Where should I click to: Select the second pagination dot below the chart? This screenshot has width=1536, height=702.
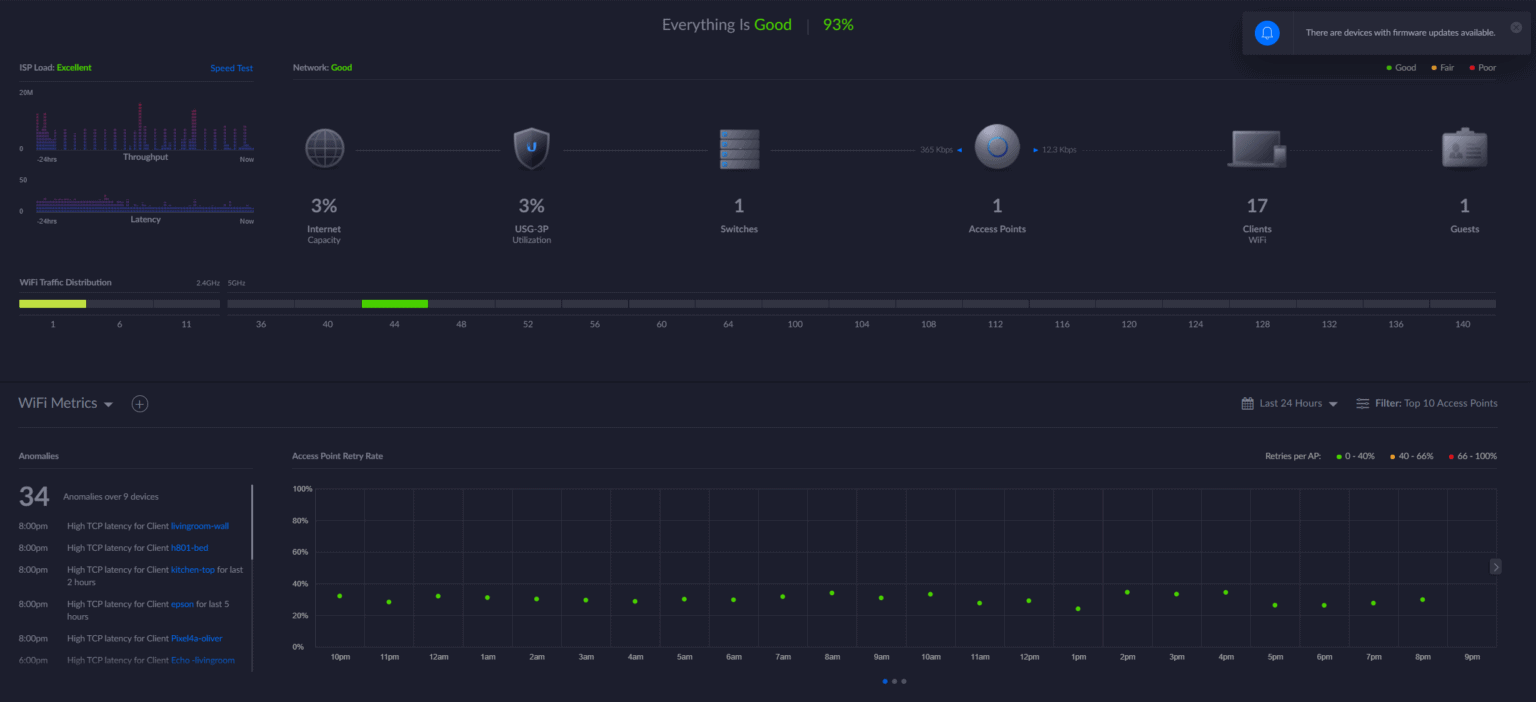[894, 681]
